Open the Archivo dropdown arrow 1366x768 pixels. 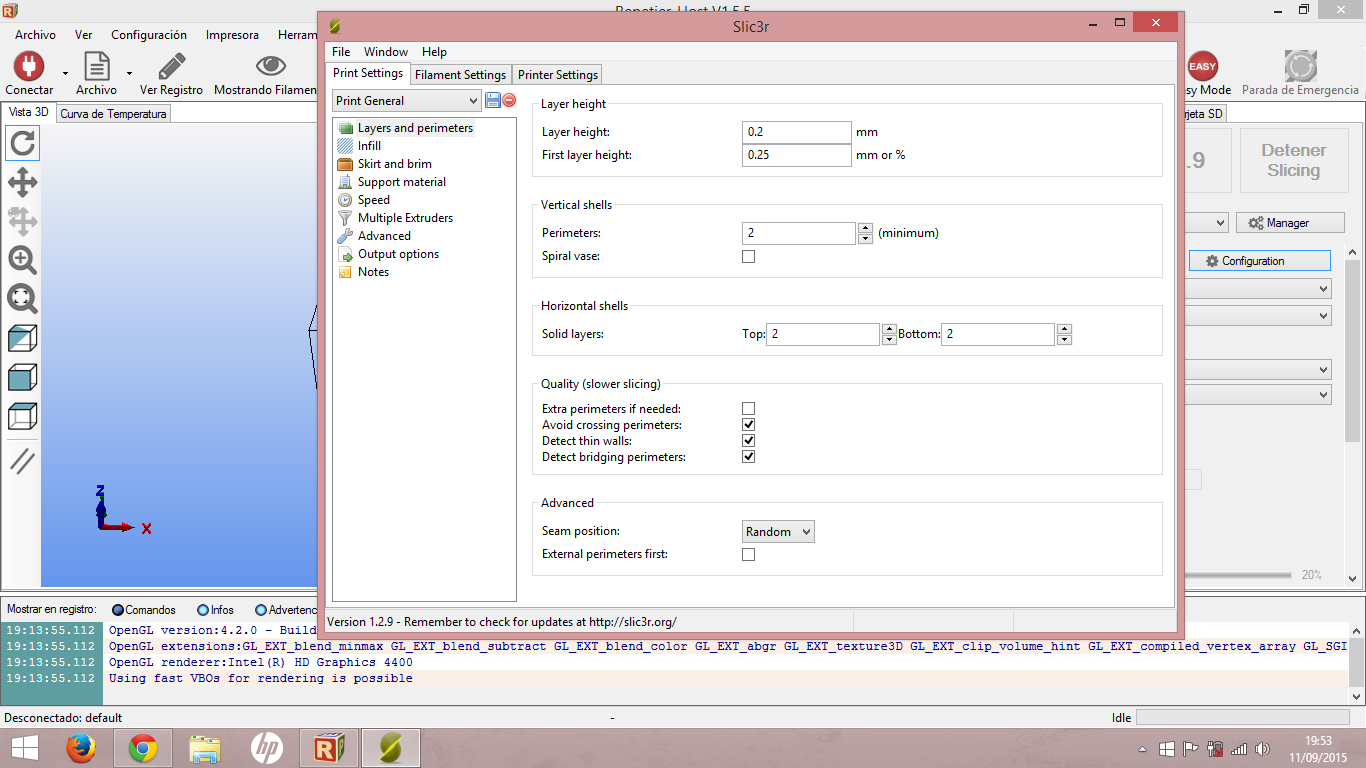129,73
